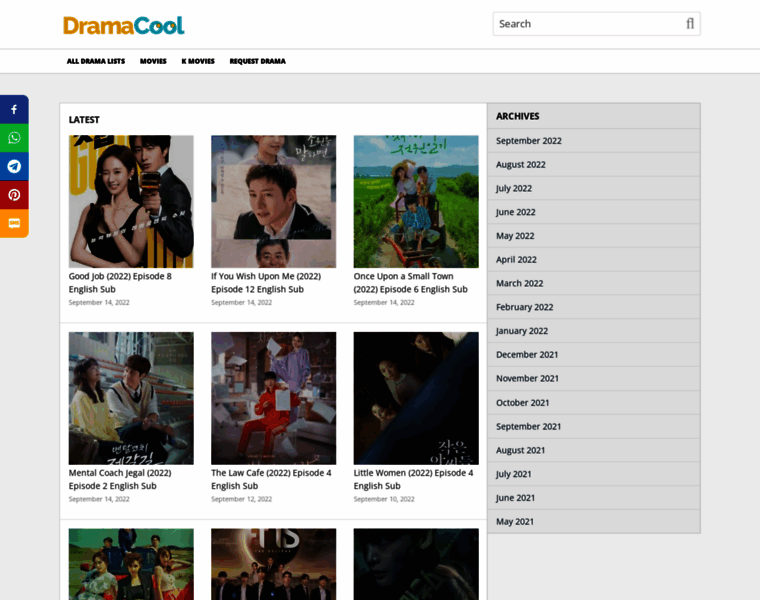The image size is (760, 600).
Task: Open bottom-row poster with colorful group cast
Action: click(x=131, y=564)
